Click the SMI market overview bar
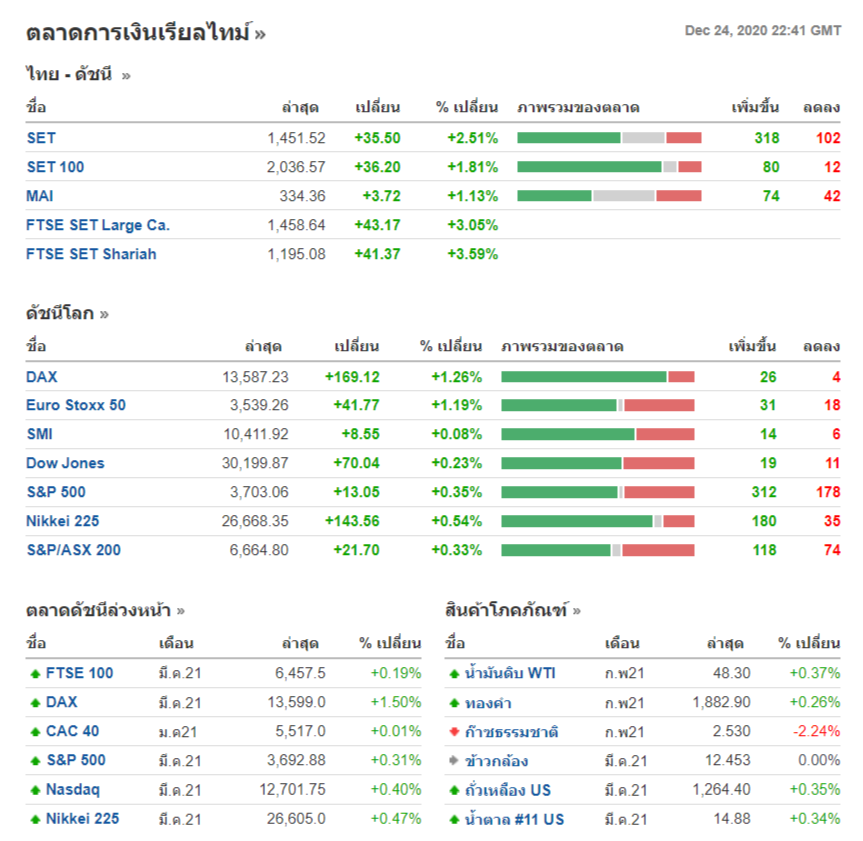The width and height of the screenshot is (863, 841). tap(598, 434)
